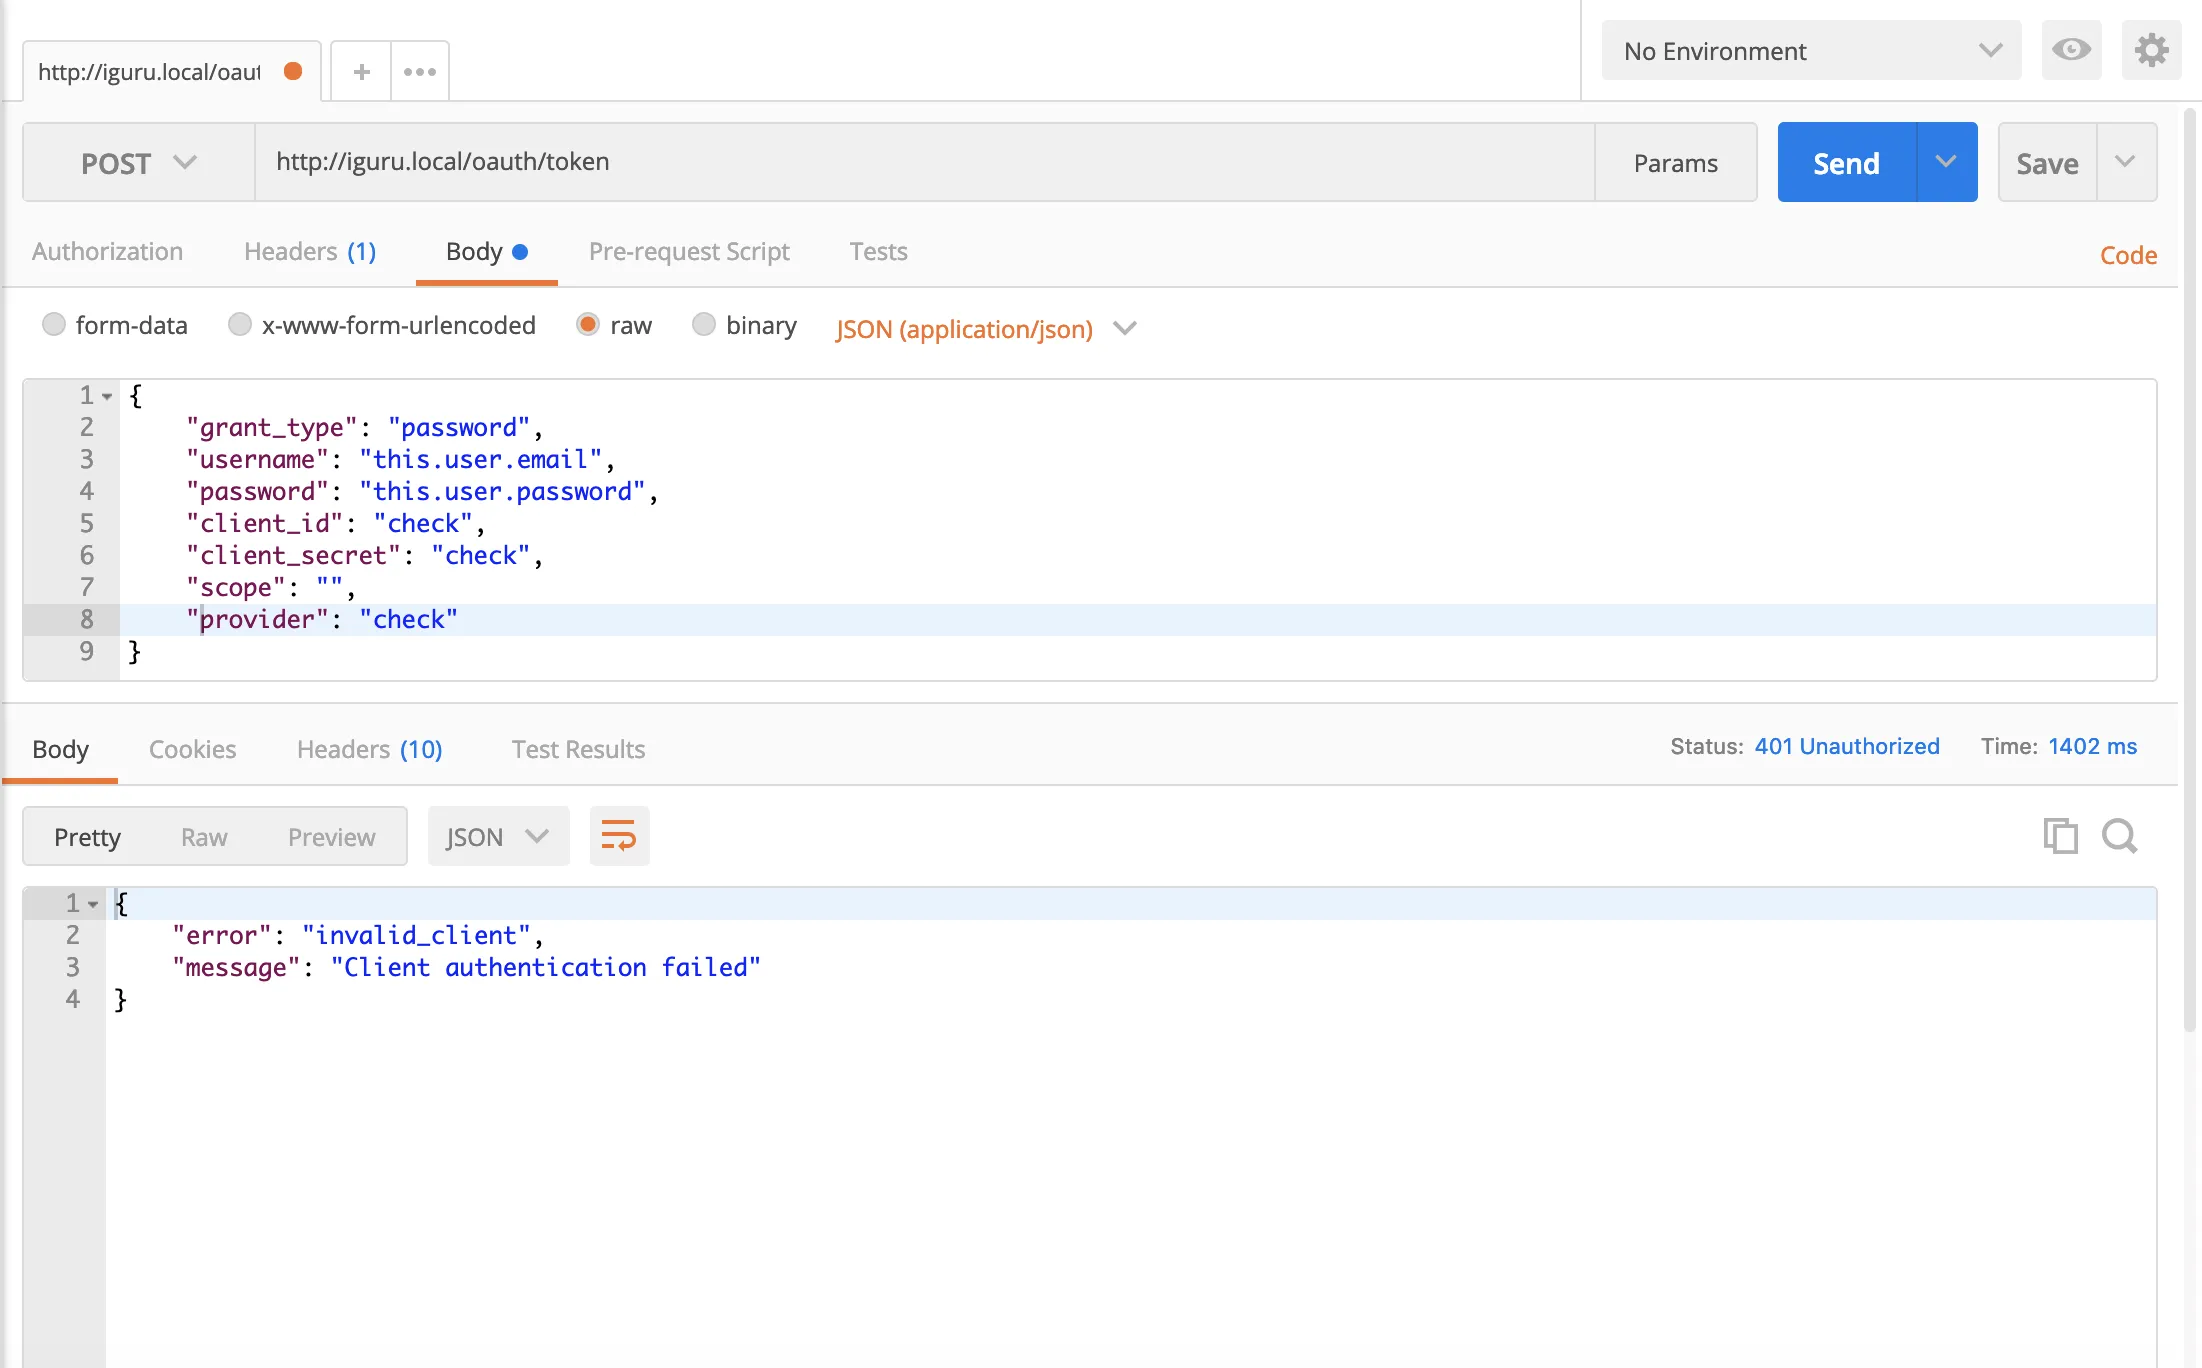
Task: Toggle the response line wrap icon
Action: (619, 836)
